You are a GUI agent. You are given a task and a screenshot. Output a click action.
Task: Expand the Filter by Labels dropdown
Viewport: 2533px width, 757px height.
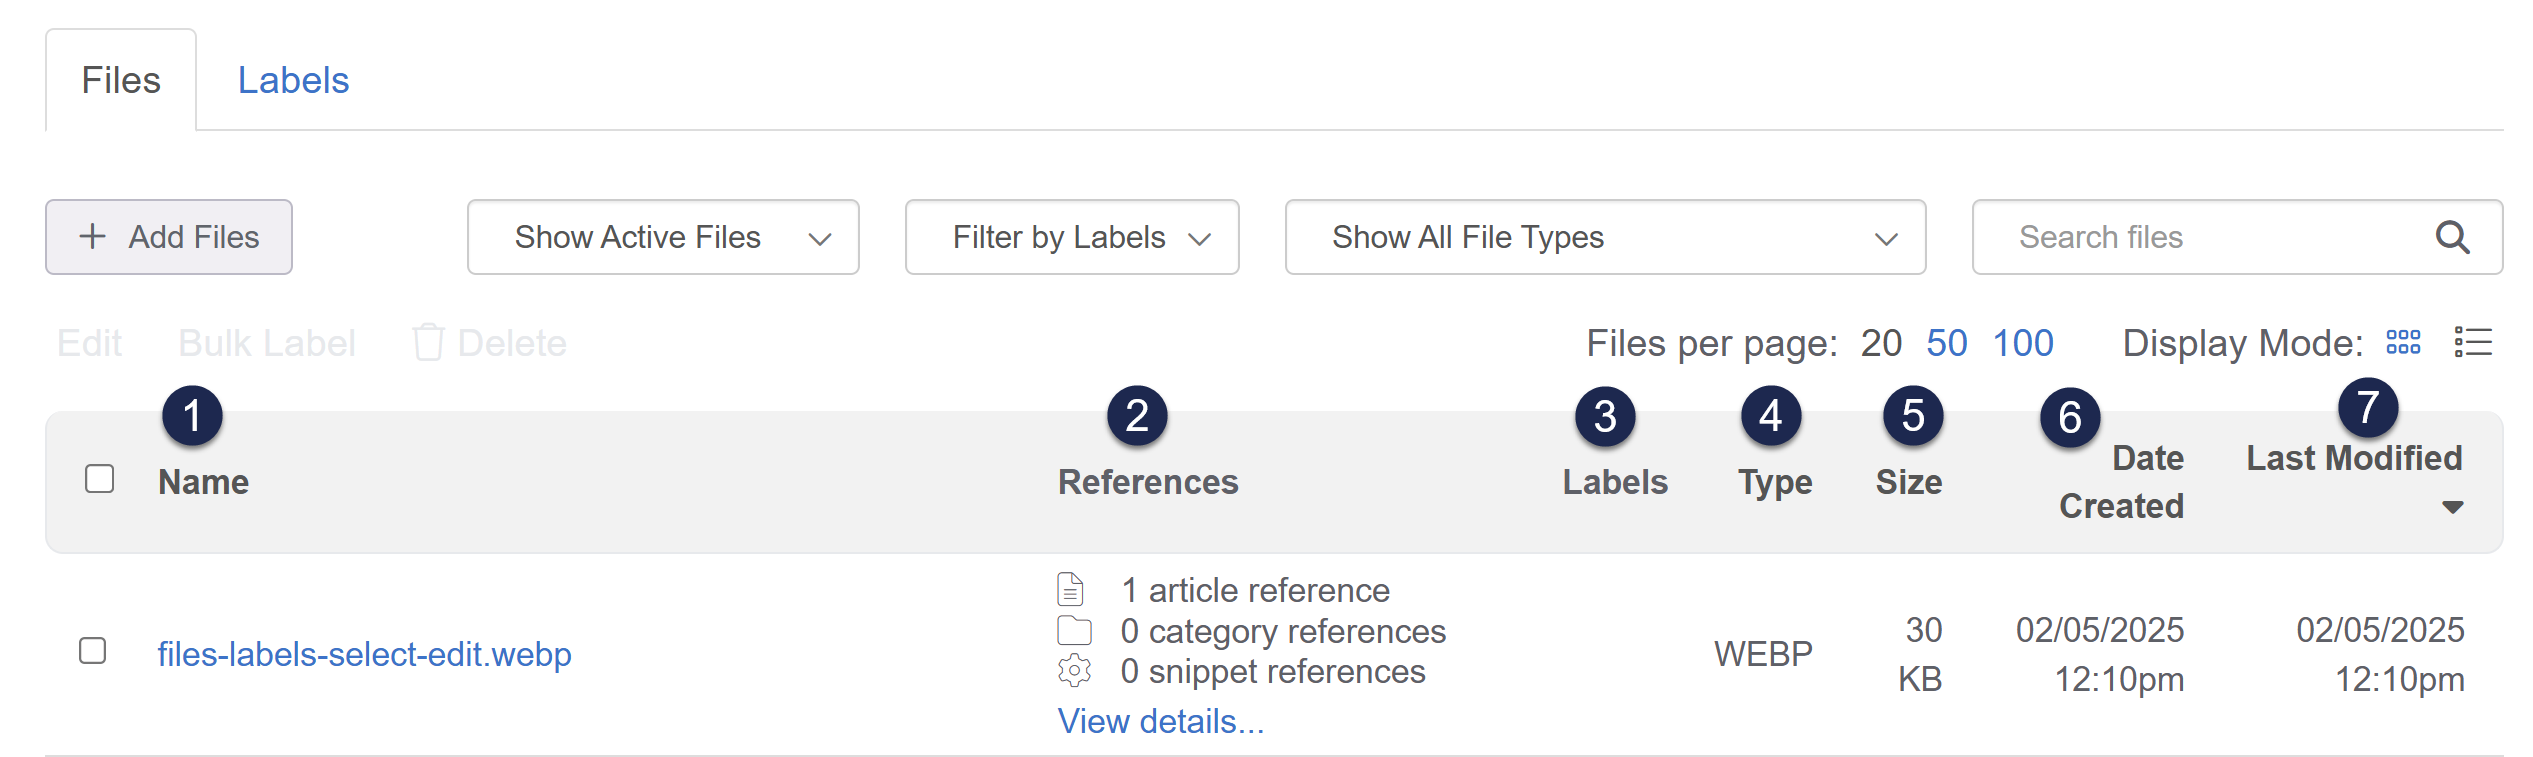(x=1071, y=238)
